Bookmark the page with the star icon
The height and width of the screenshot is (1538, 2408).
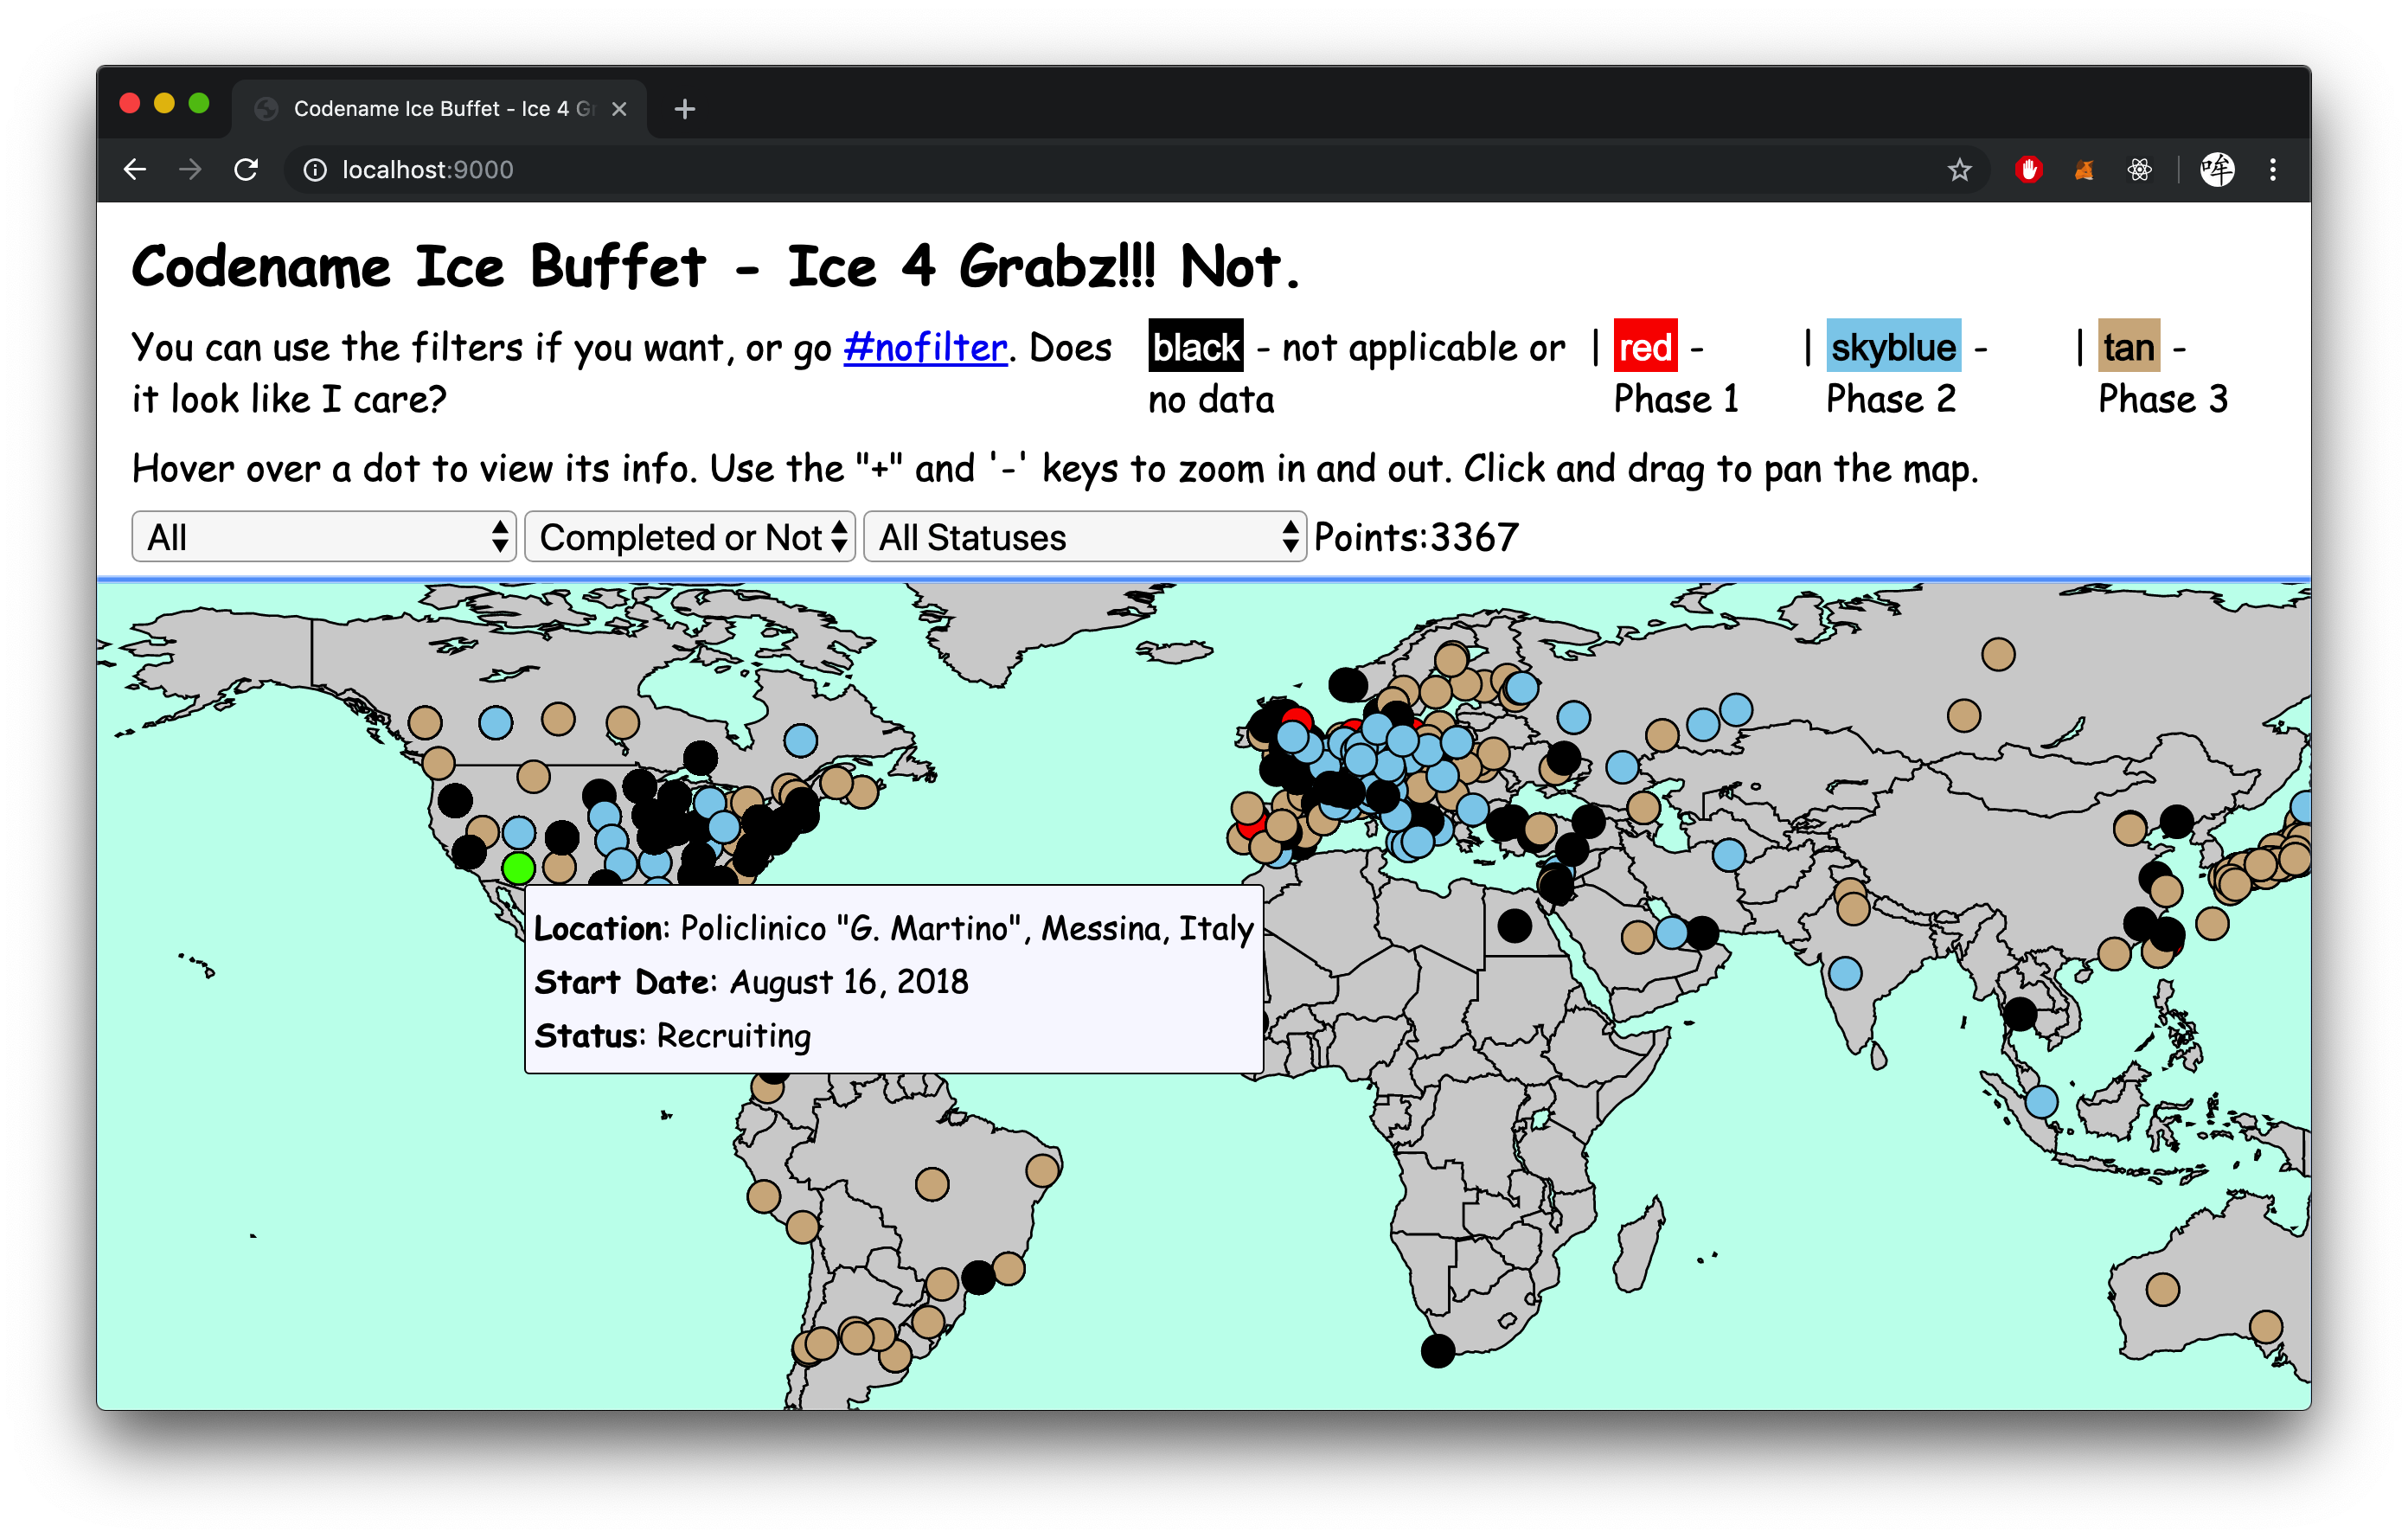(1959, 170)
